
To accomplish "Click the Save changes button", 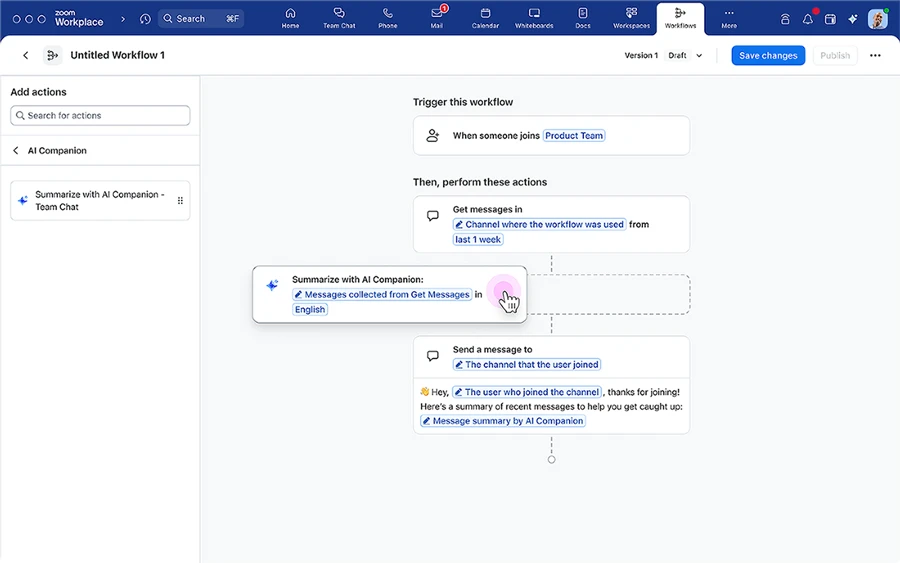I will (x=768, y=56).
